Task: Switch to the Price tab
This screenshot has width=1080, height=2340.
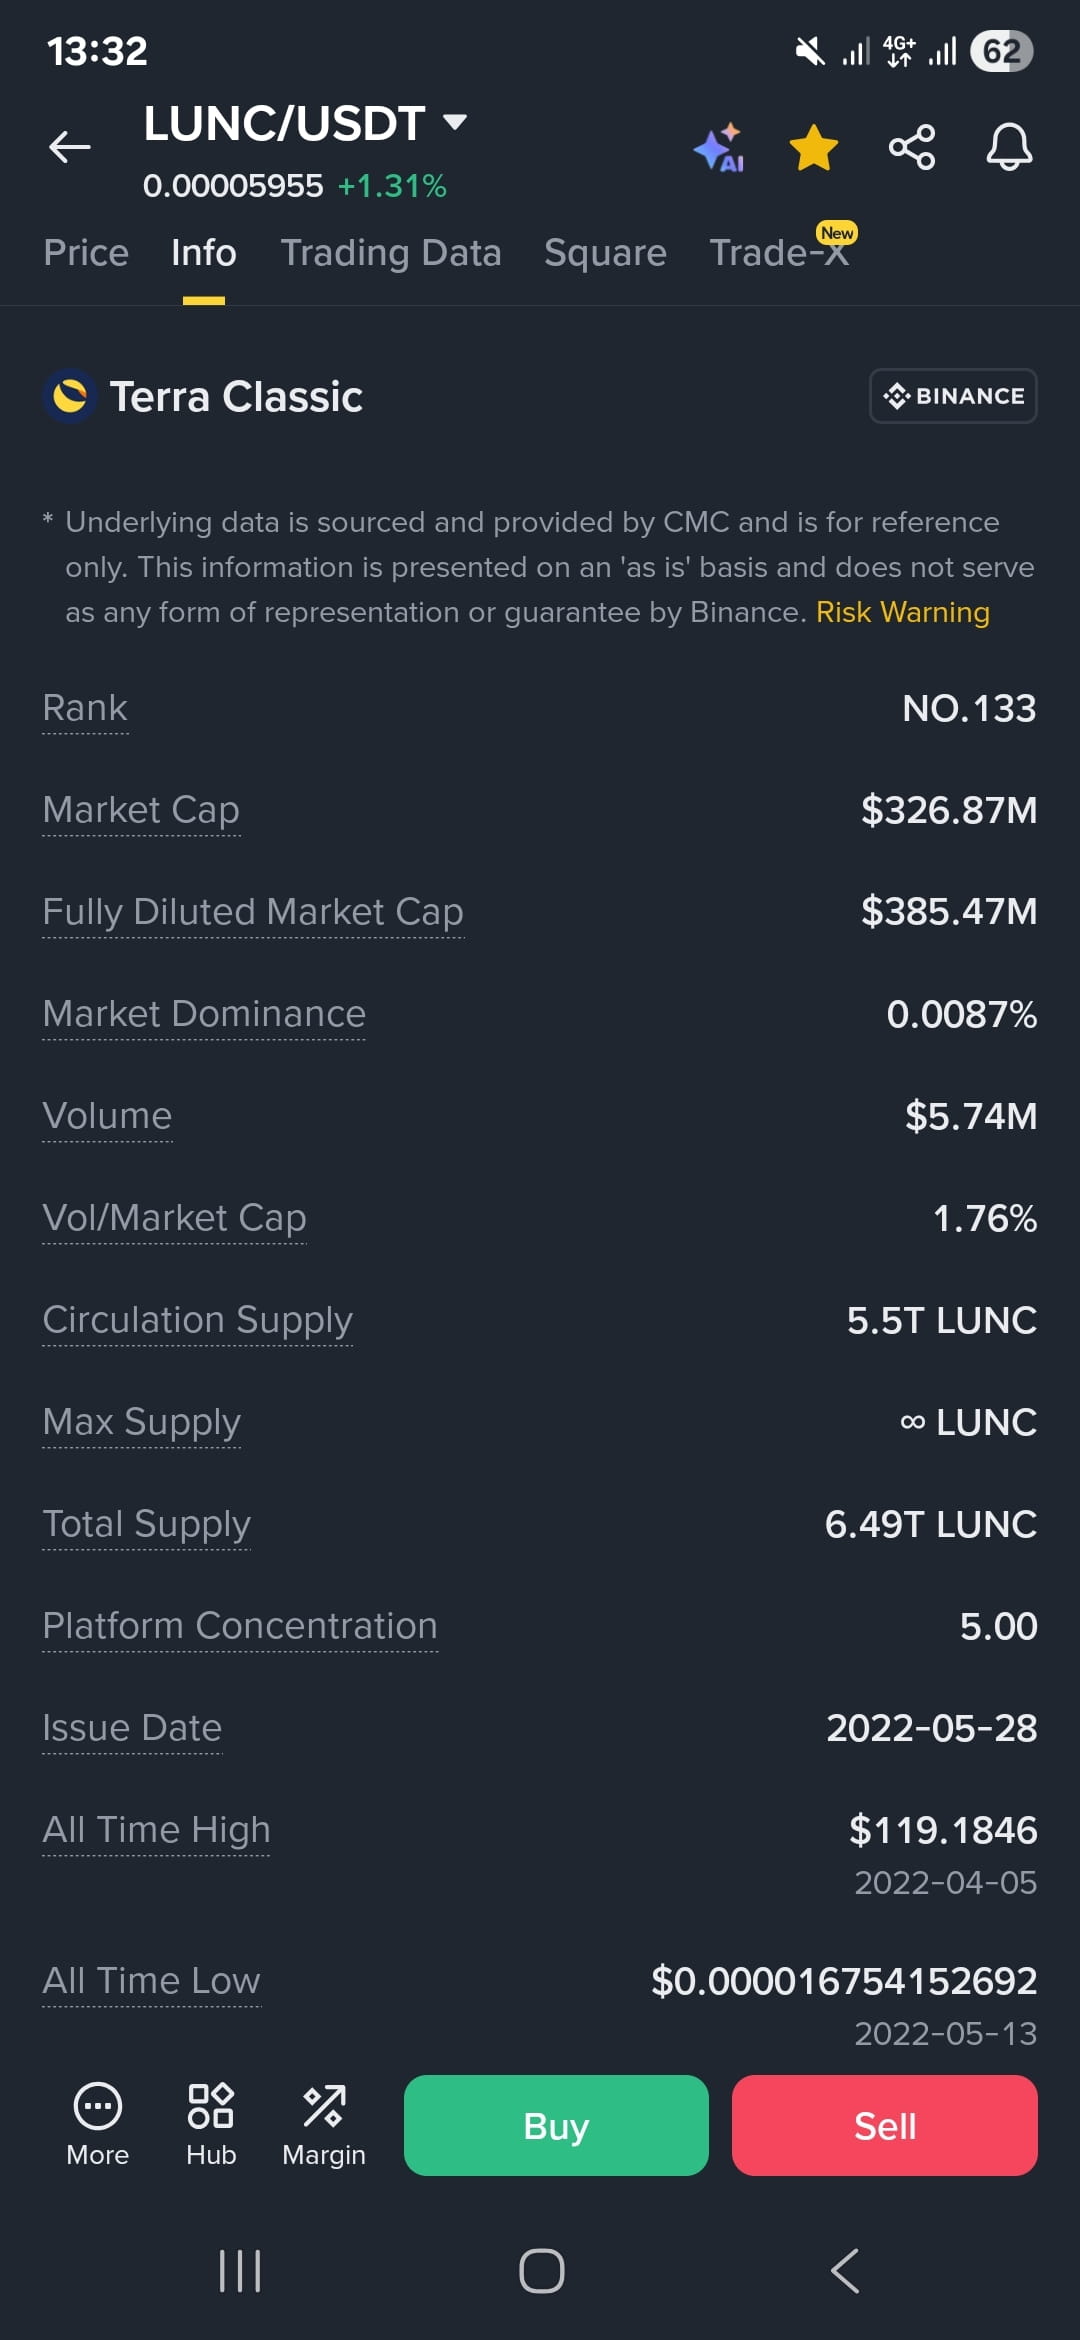Action: point(86,252)
